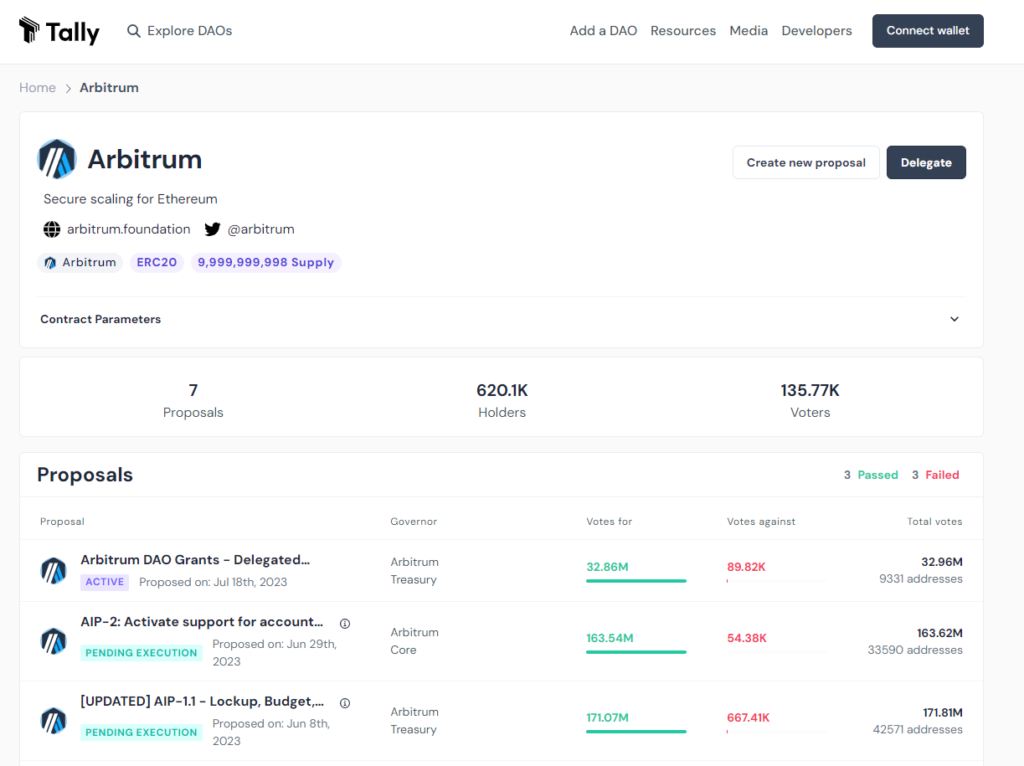Click the info icon next to AIP-2 proposal
Viewport: 1024px width, 766px height.
point(345,623)
